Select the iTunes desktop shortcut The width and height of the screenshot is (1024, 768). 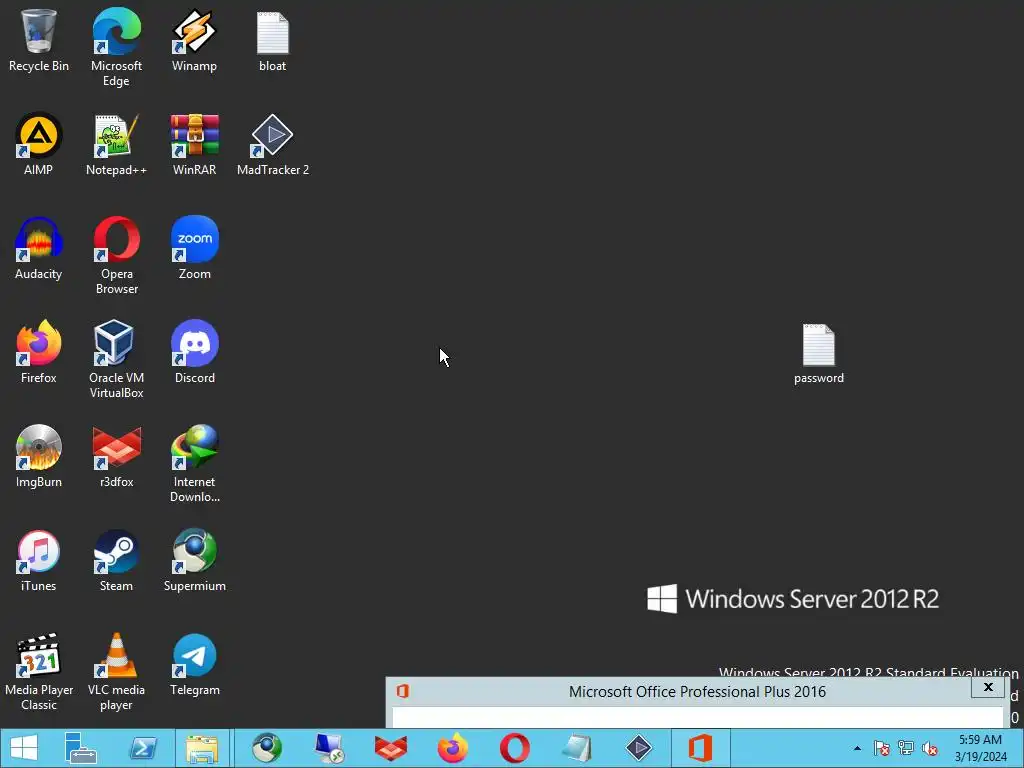pyautogui.click(x=39, y=560)
